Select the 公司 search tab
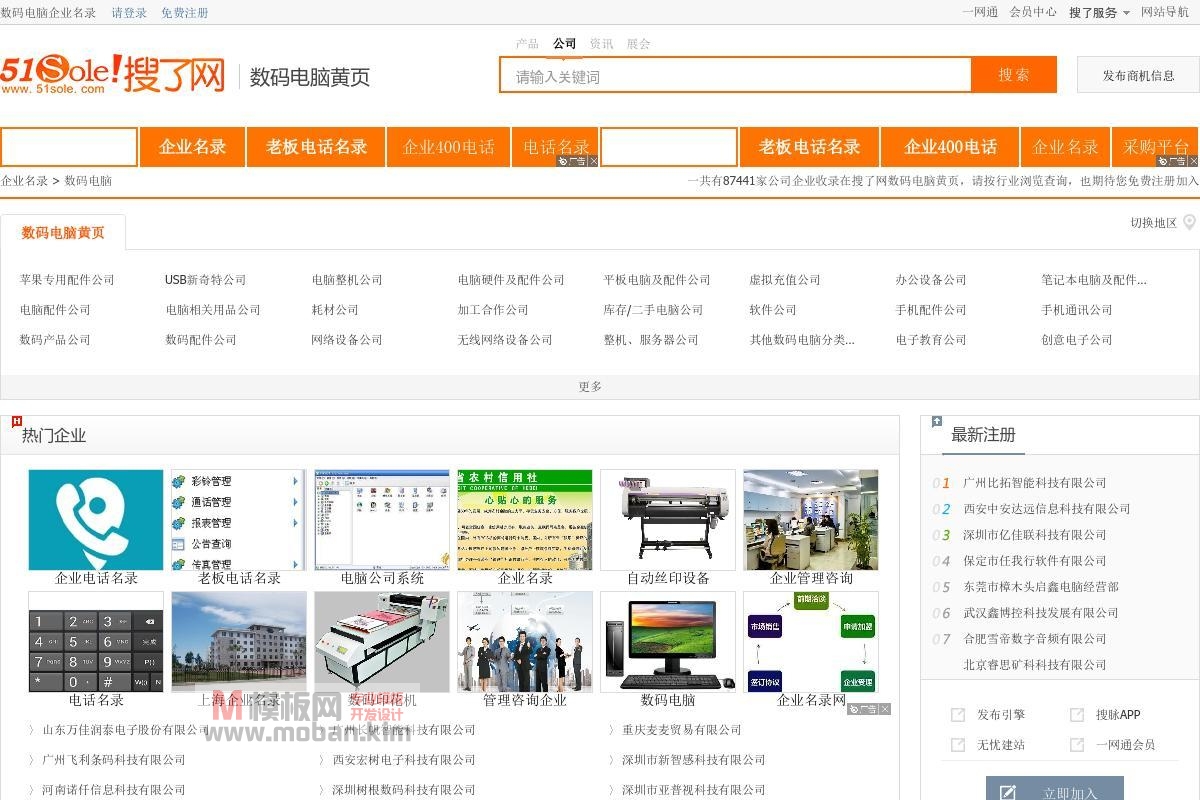Image resolution: width=1200 pixels, height=800 pixels. coord(564,44)
